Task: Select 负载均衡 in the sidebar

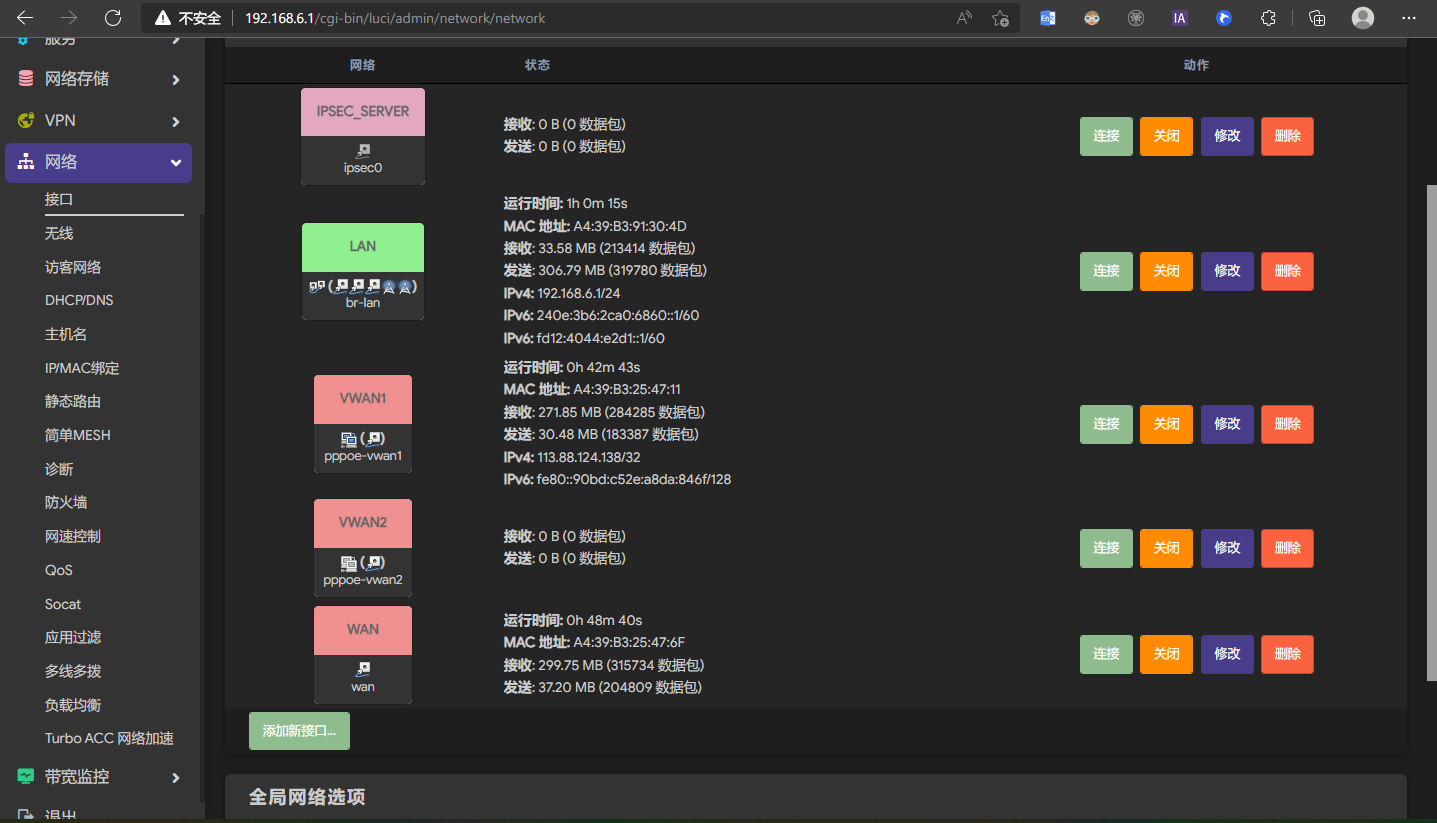Action: coord(73,705)
